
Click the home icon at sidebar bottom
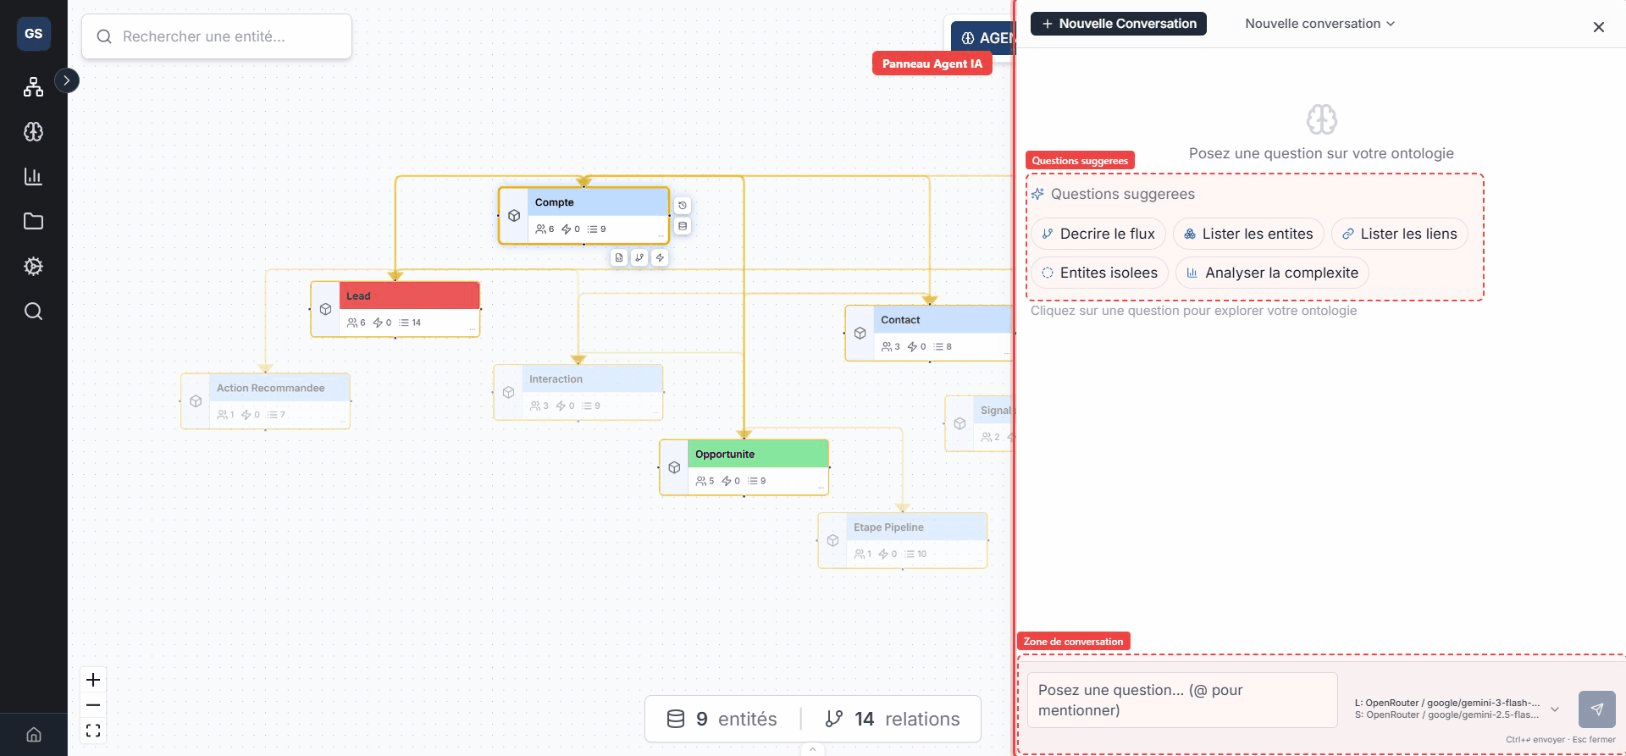tap(33, 734)
